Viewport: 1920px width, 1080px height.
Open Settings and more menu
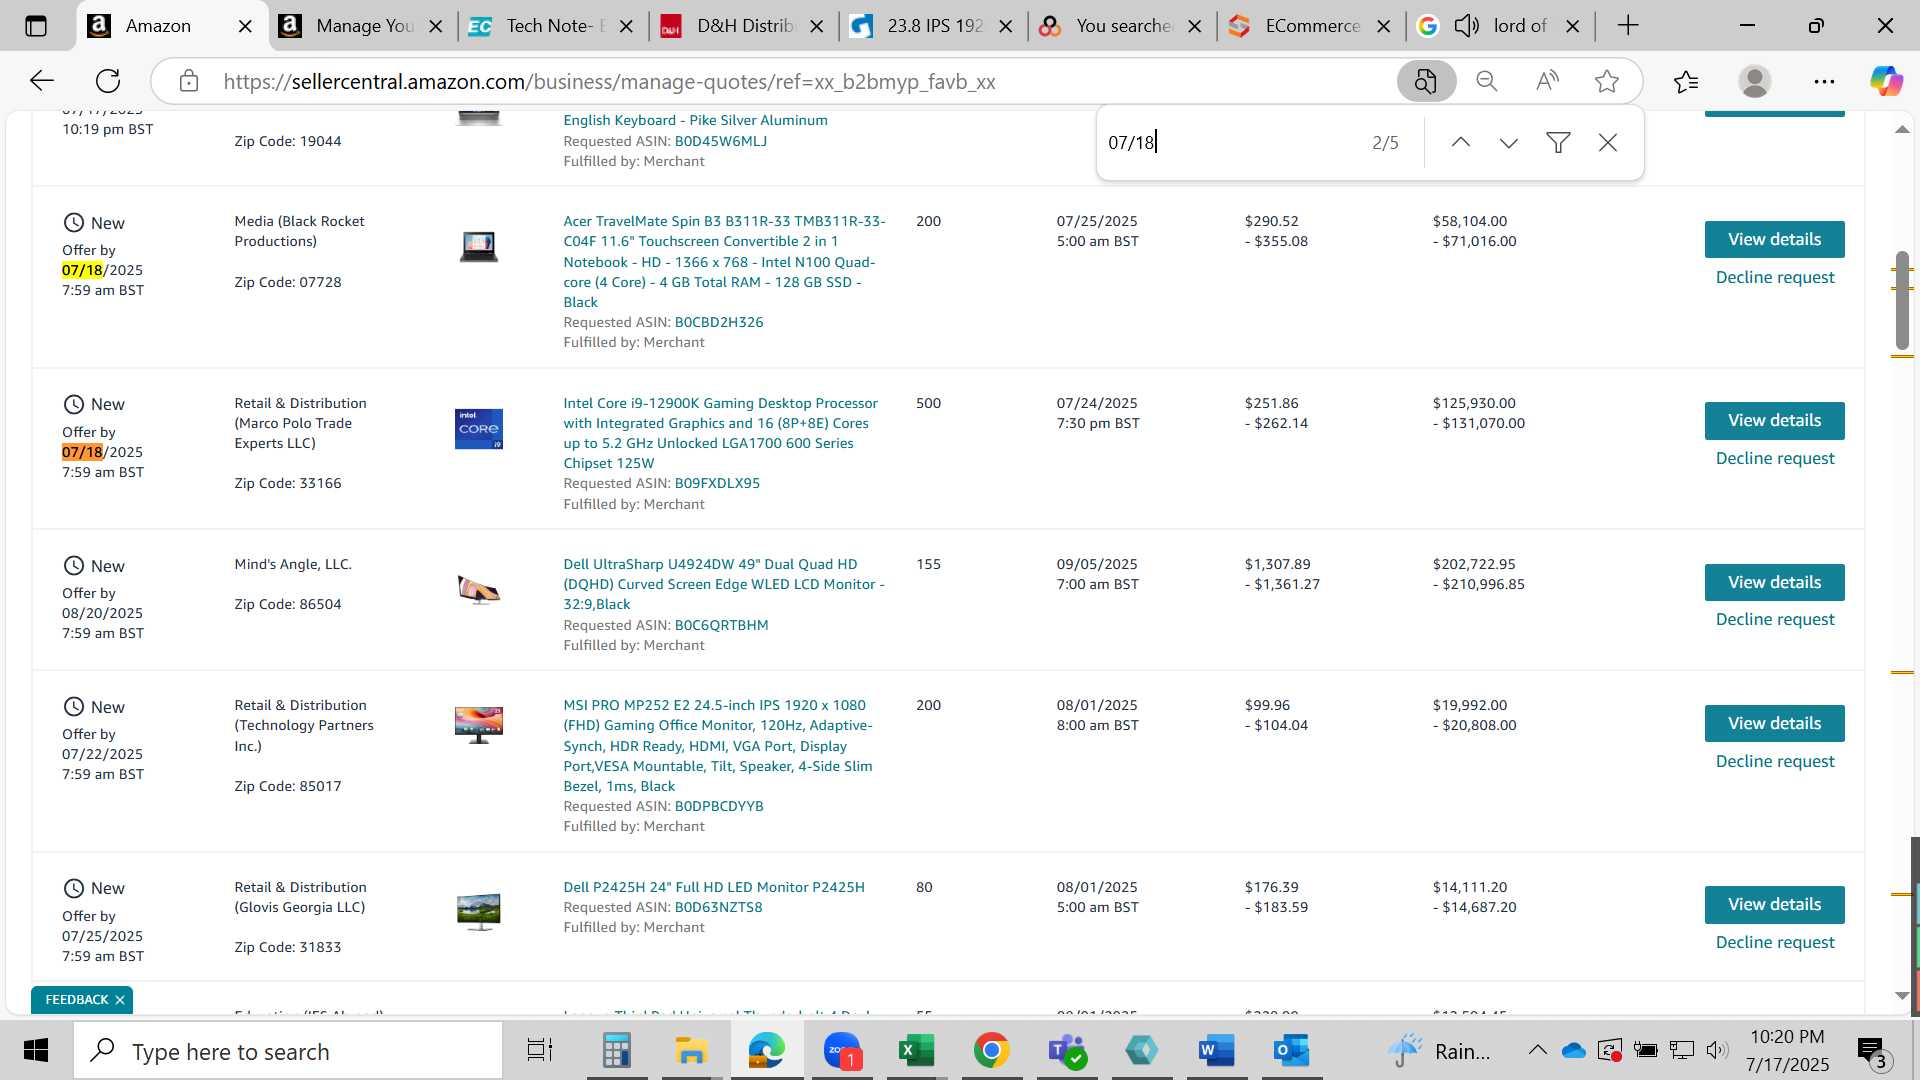1824,81
